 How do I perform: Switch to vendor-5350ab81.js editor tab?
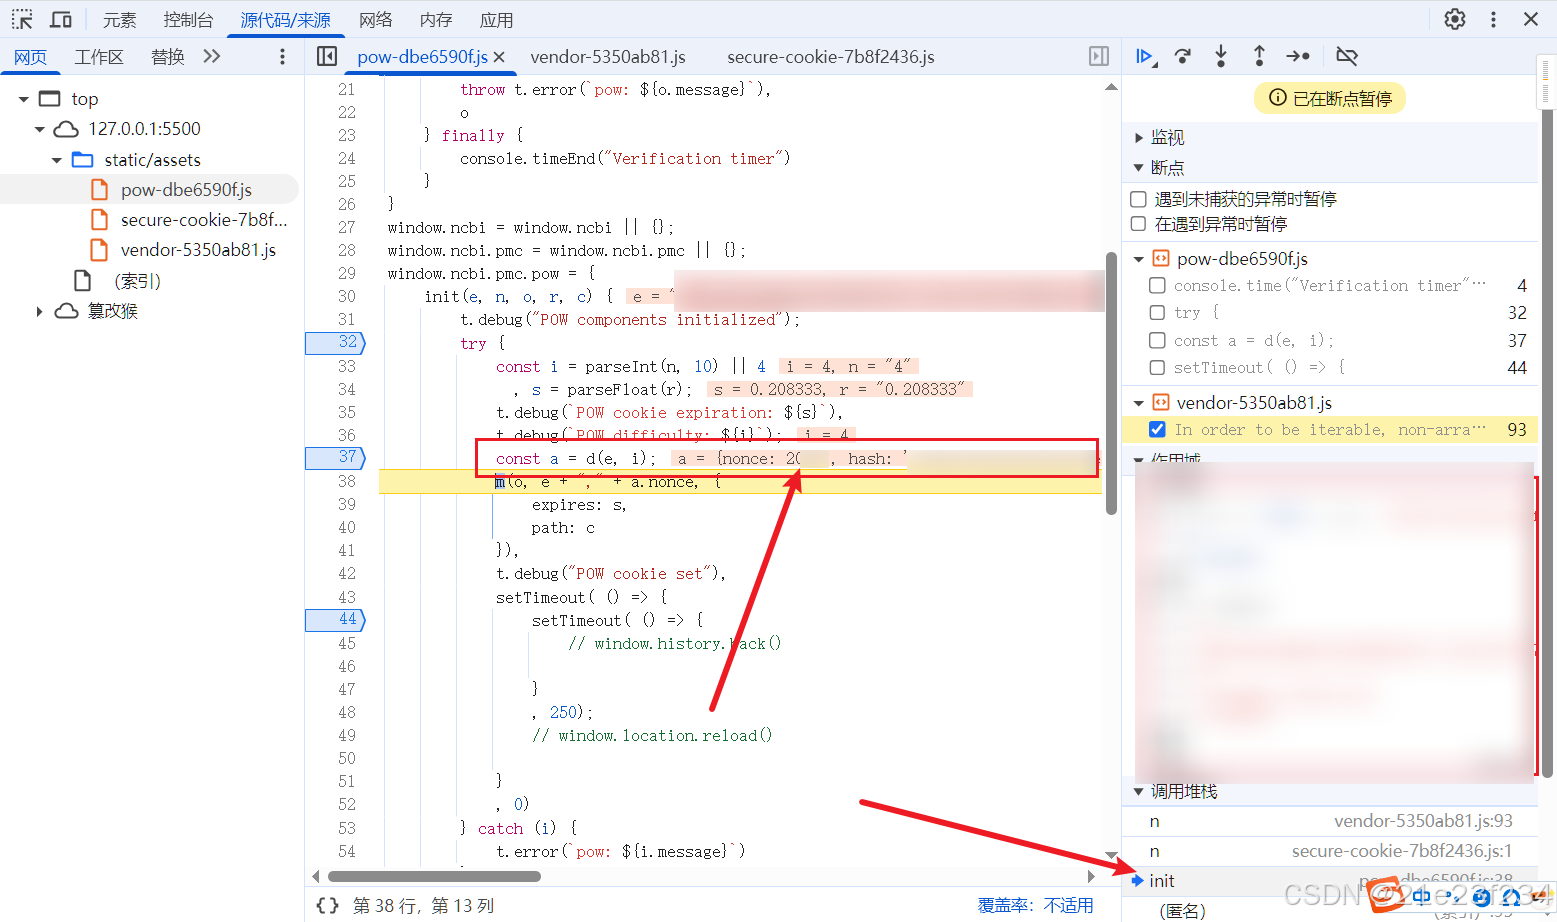608,57
